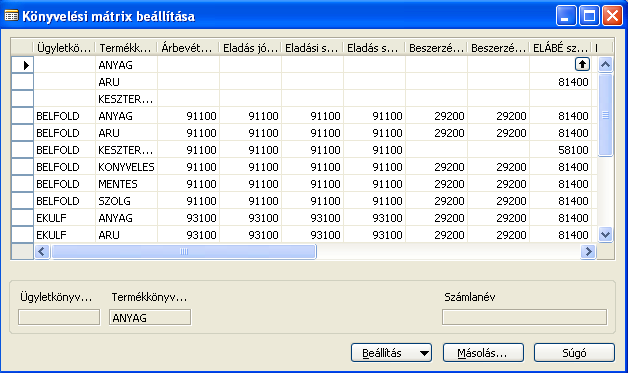Click the horizontal scrollbar right arrow

tap(588, 252)
